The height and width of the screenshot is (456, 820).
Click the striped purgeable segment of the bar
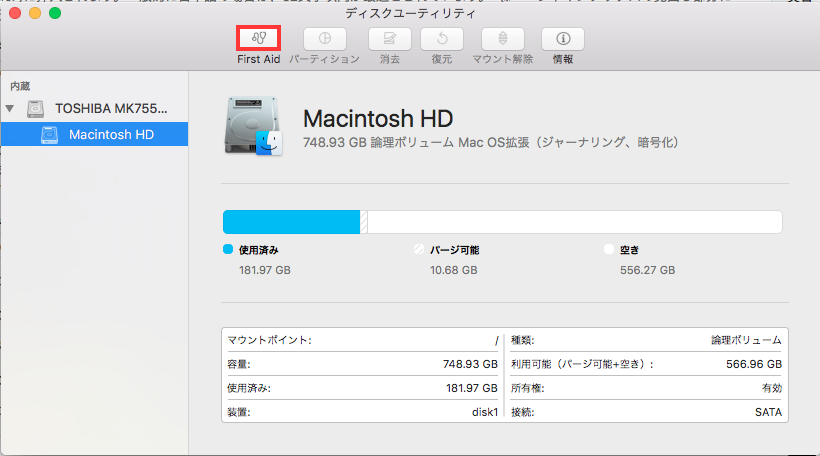coord(363,222)
